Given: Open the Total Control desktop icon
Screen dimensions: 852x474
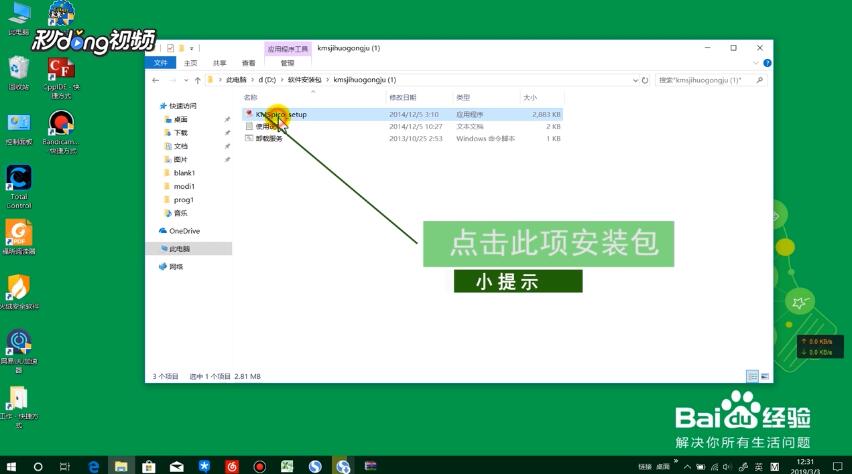Looking at the screenshot, I should [x=18, y=180].
